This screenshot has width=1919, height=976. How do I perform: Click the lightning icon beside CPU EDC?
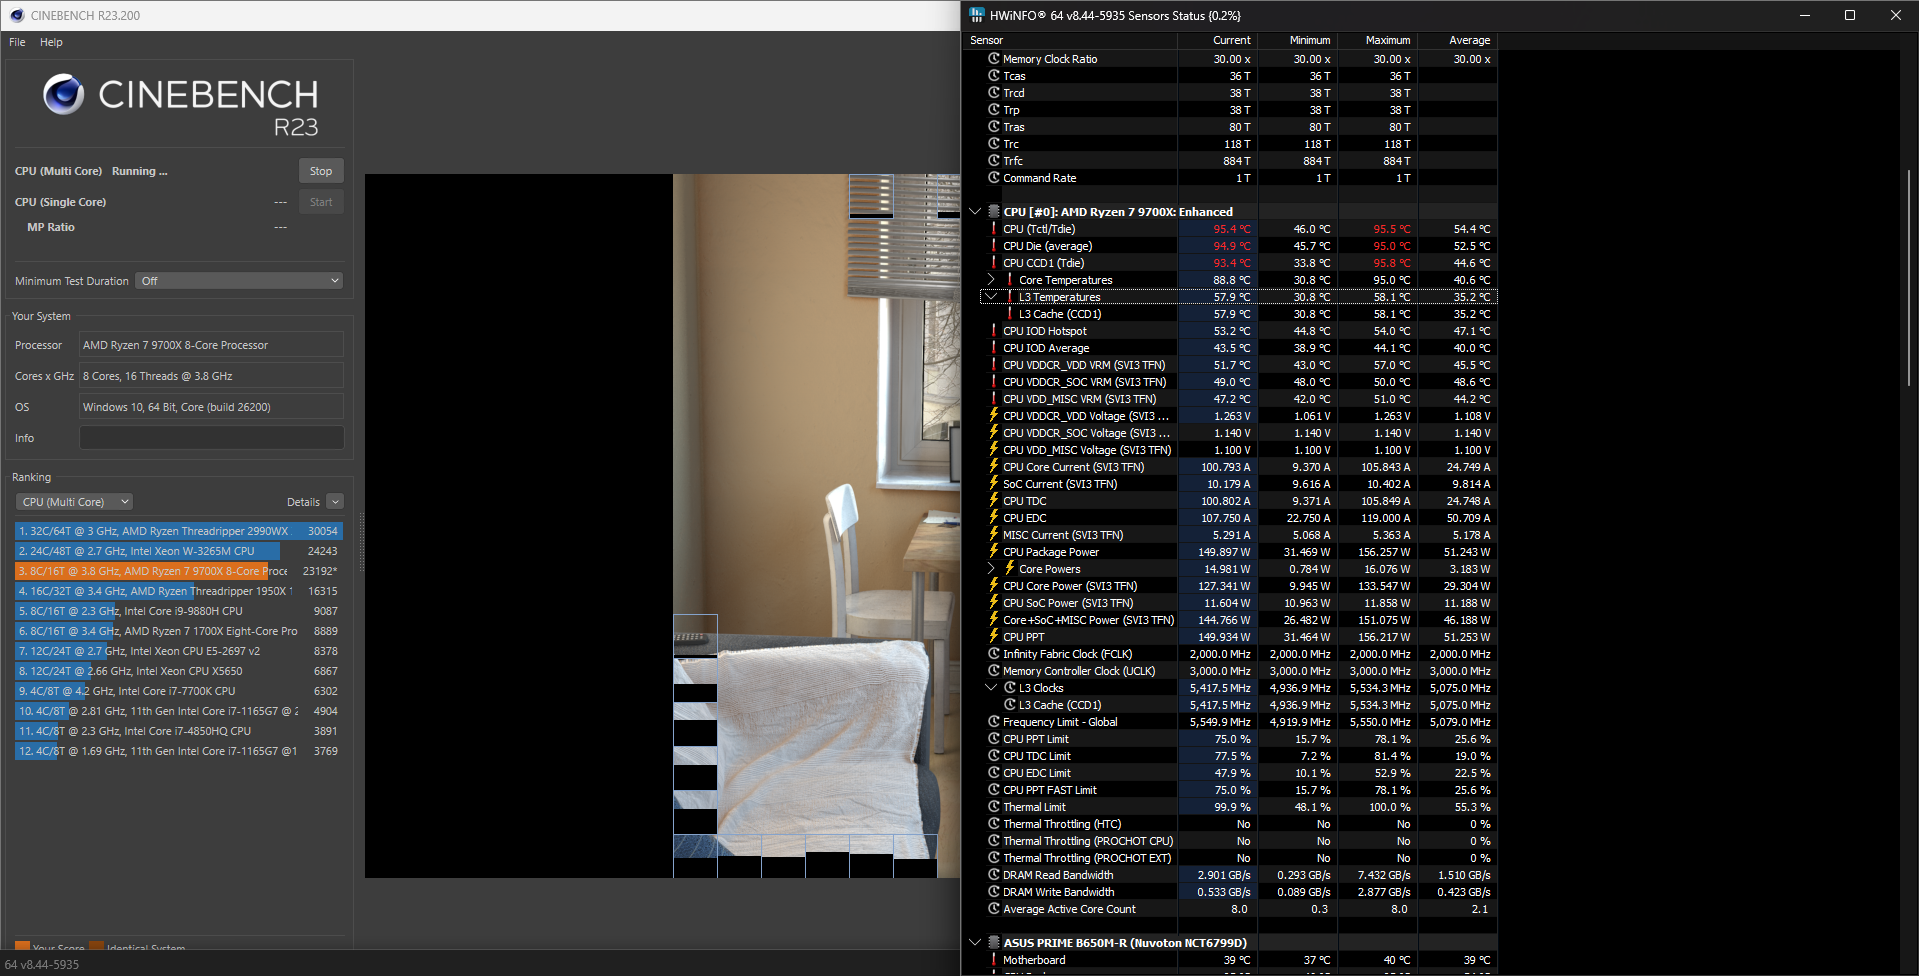pos(994,518)
